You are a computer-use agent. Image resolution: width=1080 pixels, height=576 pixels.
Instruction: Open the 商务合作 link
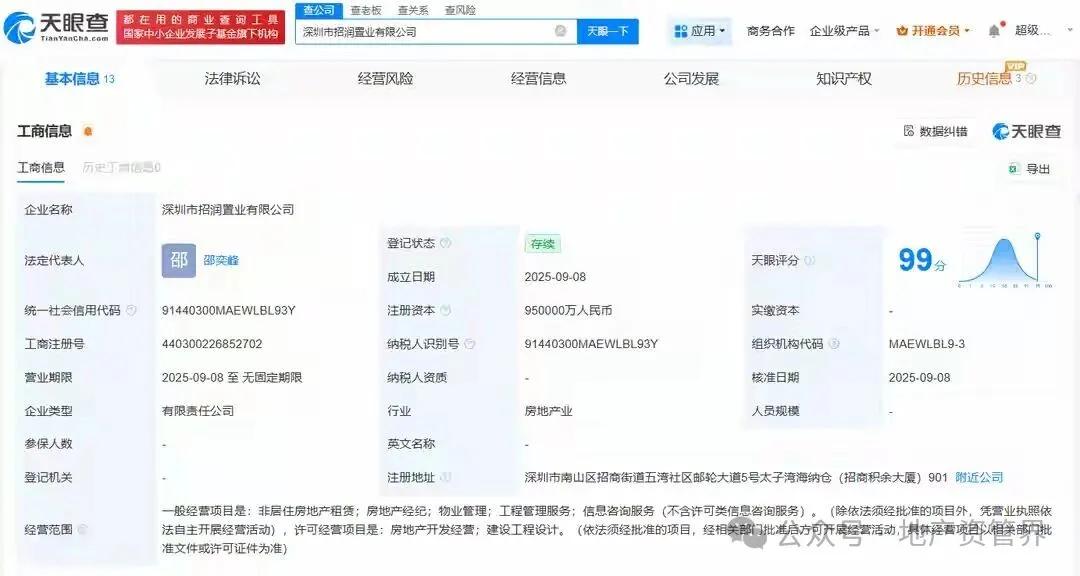pyautogui.click(x=770, y=31)
